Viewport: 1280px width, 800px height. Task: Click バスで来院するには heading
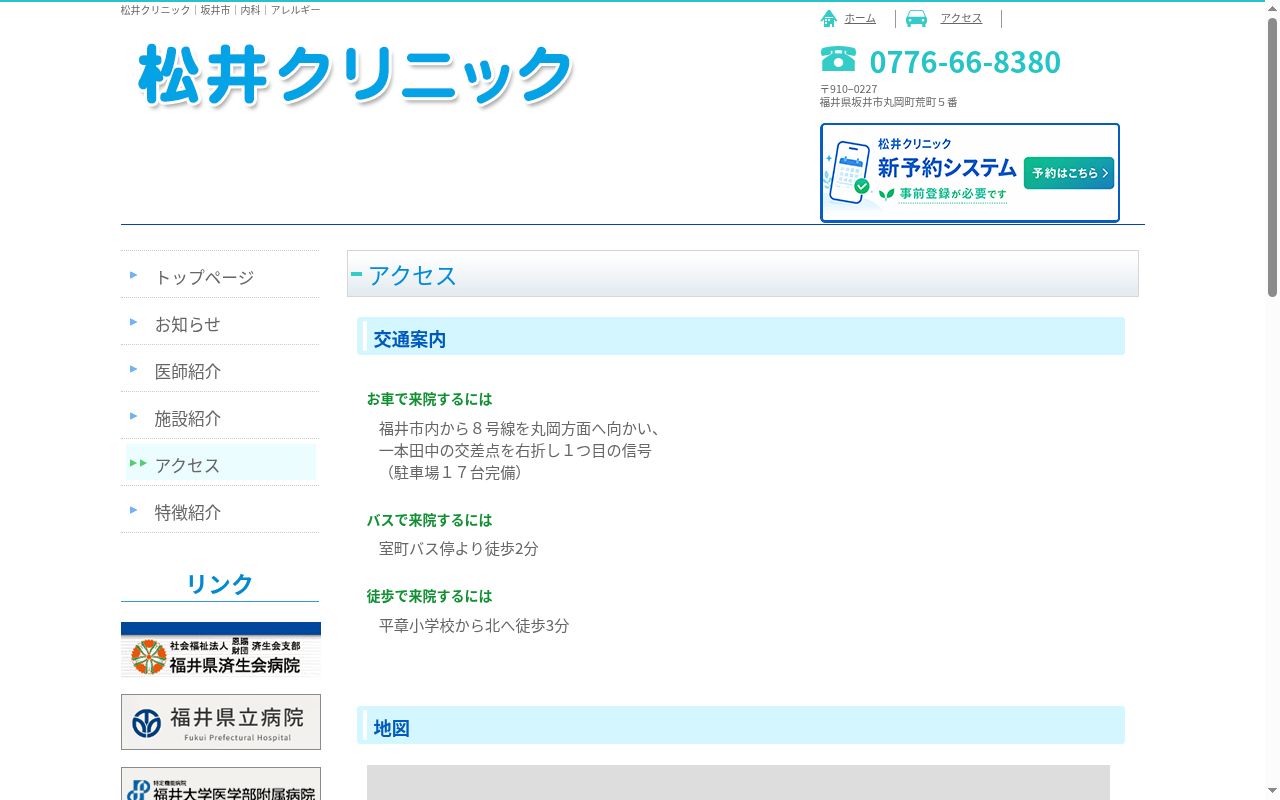coord(430,520)
